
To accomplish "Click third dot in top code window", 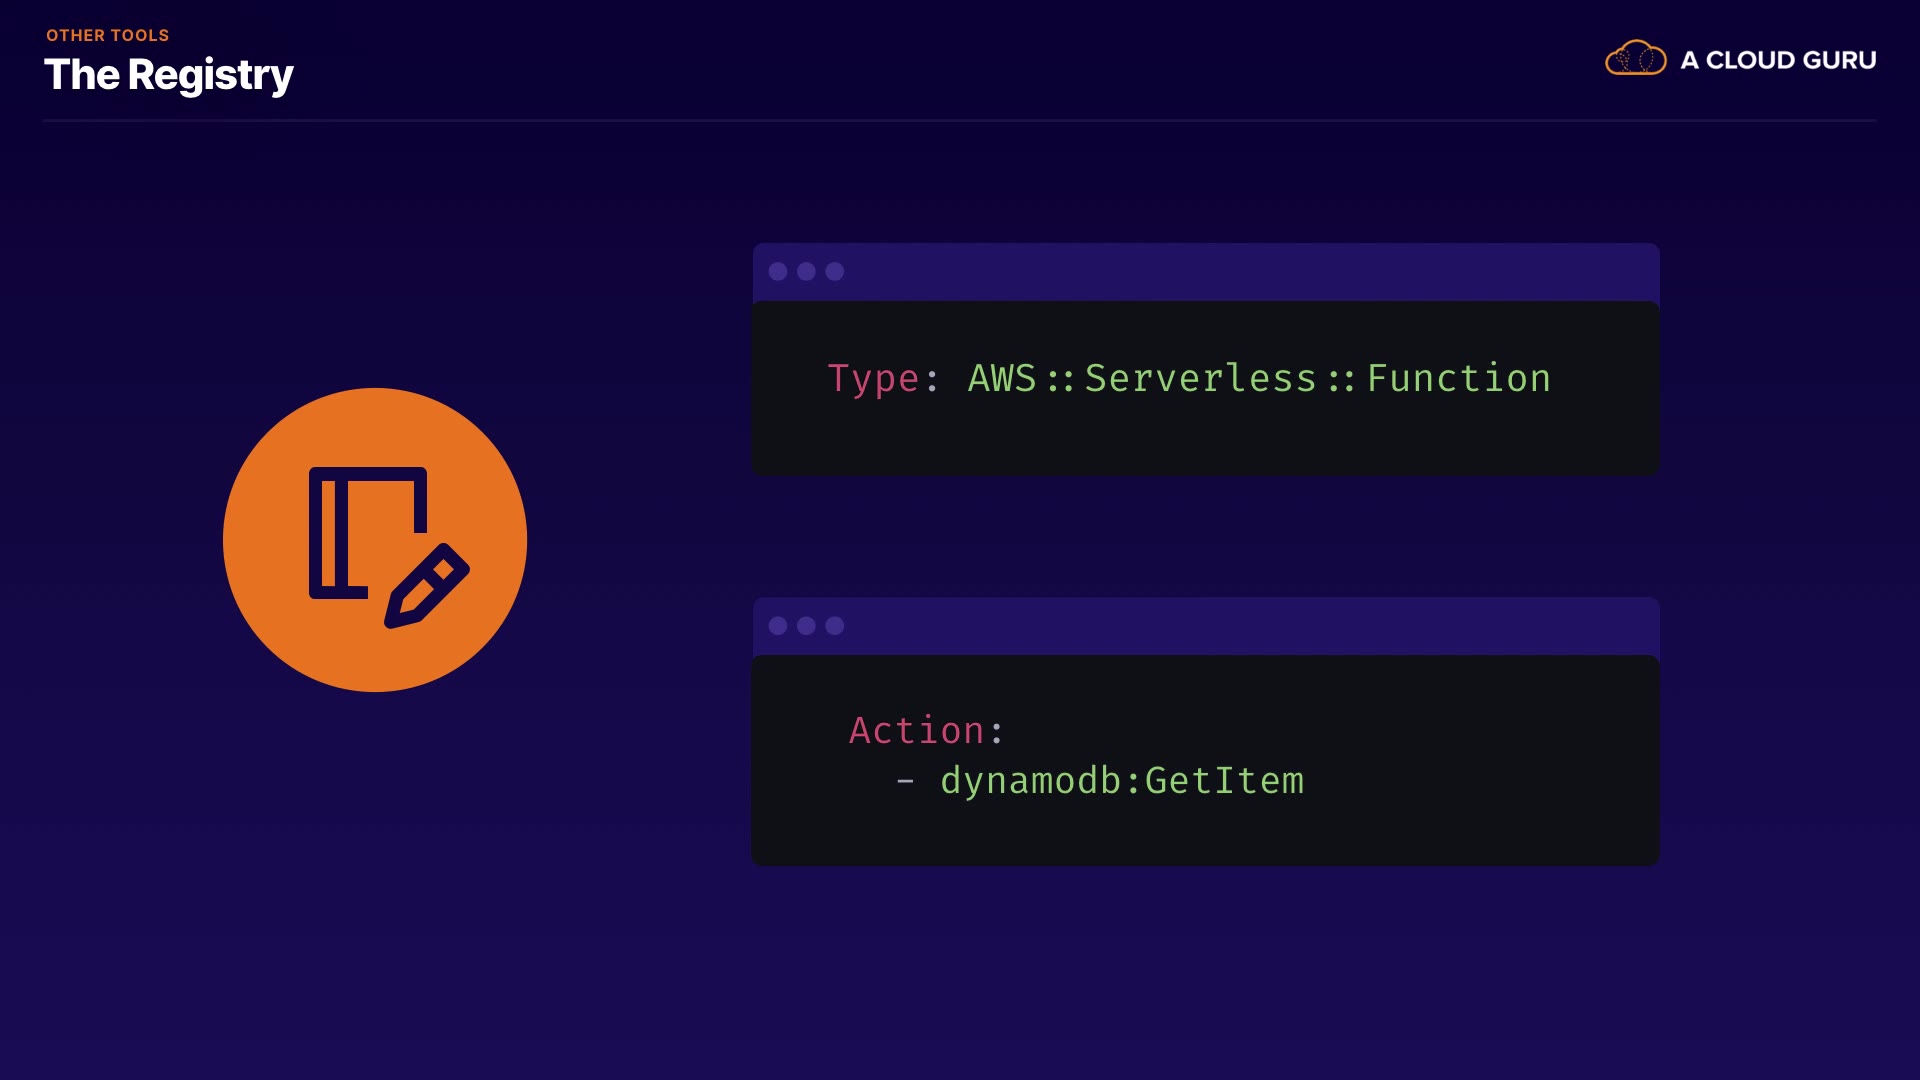I will click(x=835, y=272).
